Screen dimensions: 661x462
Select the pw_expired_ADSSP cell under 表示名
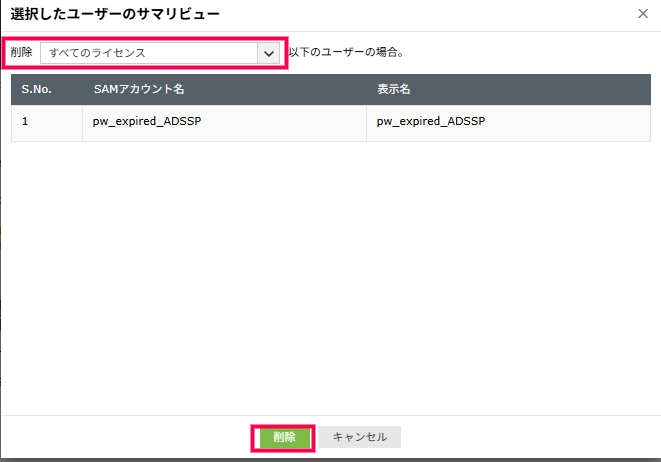pos(508,122)
